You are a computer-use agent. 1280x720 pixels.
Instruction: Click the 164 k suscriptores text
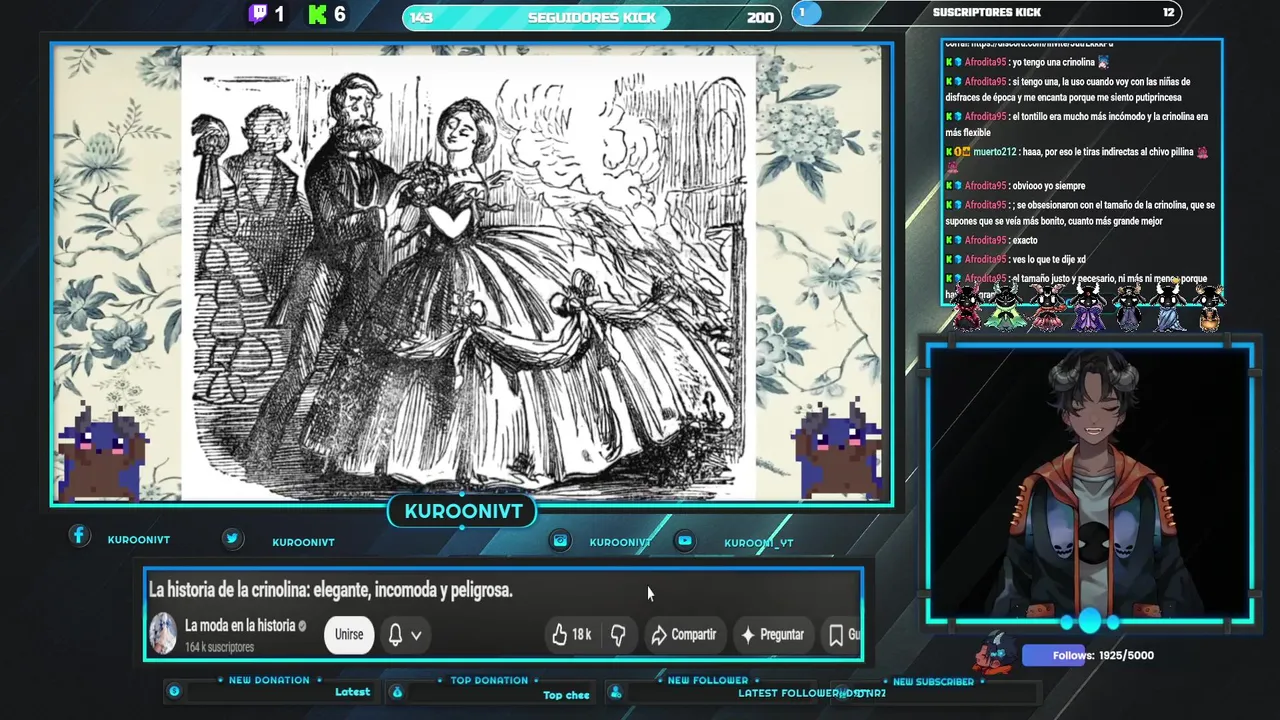219,647
